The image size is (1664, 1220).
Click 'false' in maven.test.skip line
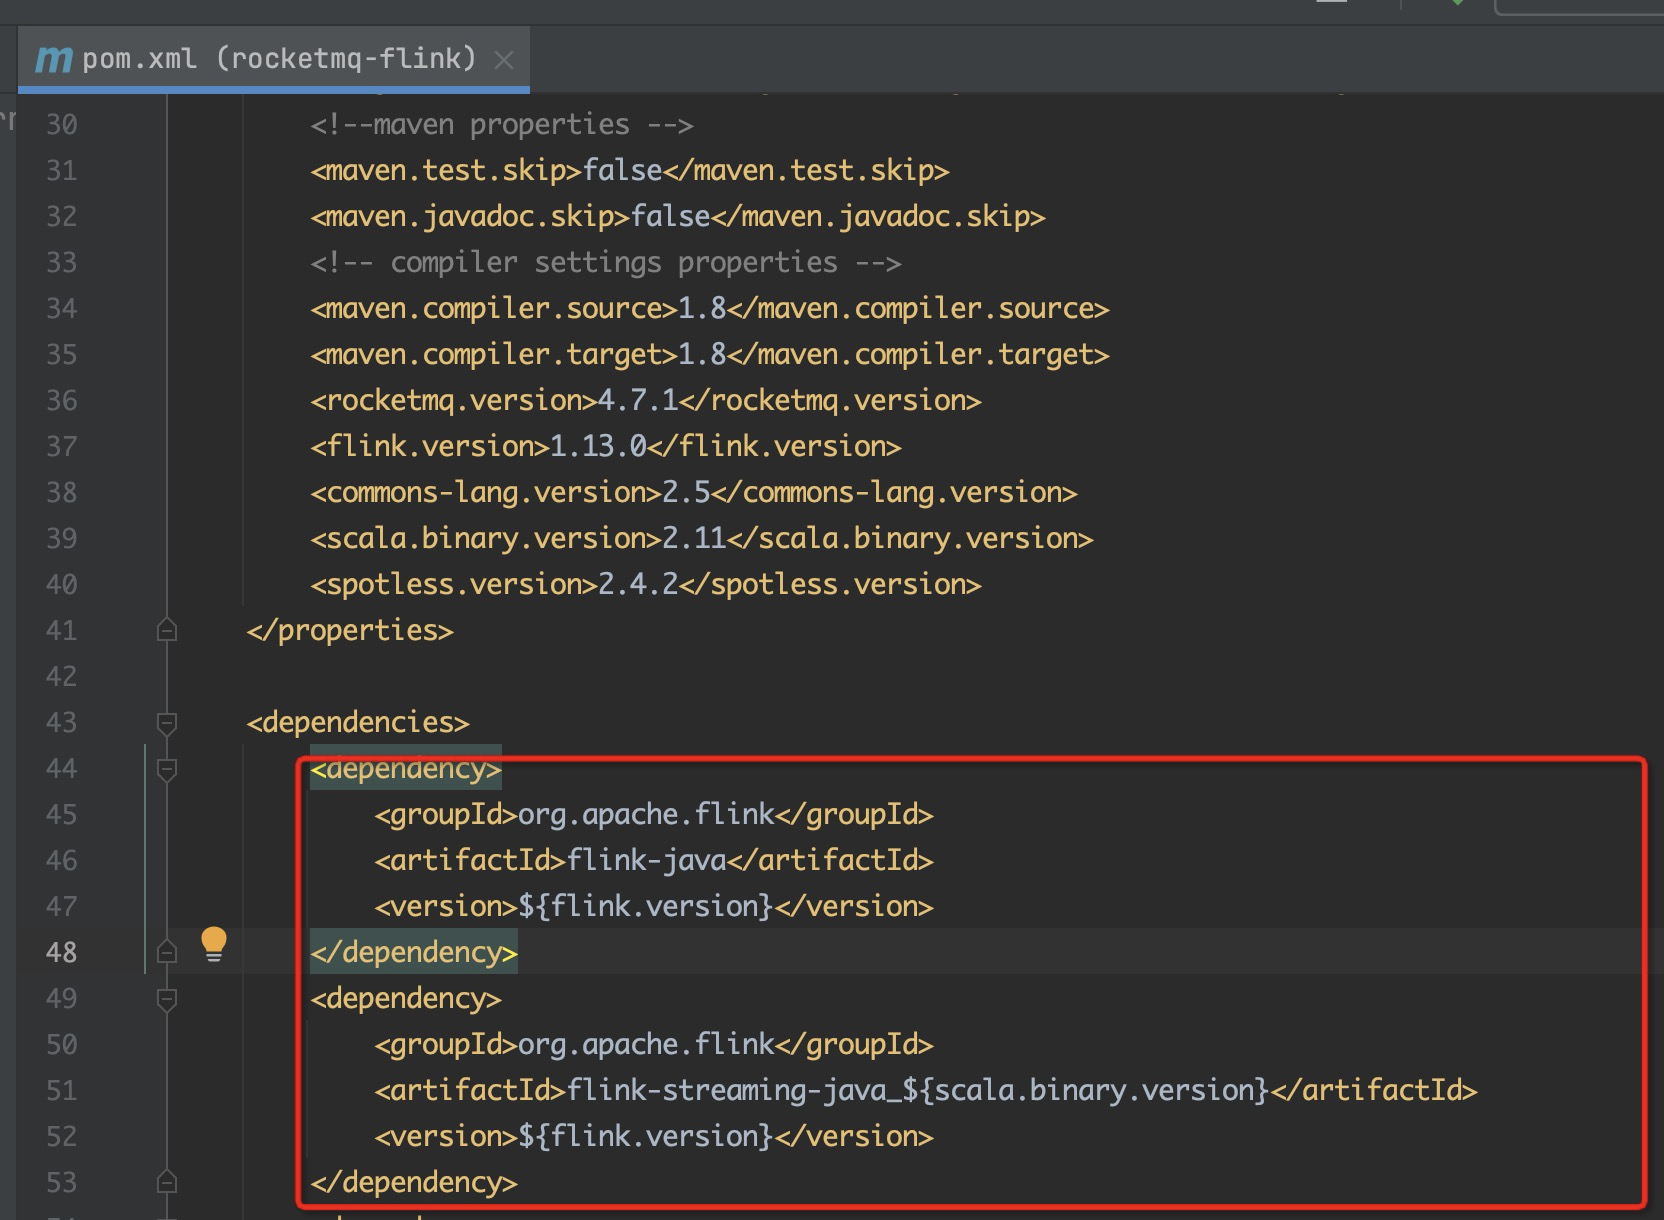[622, 170]
